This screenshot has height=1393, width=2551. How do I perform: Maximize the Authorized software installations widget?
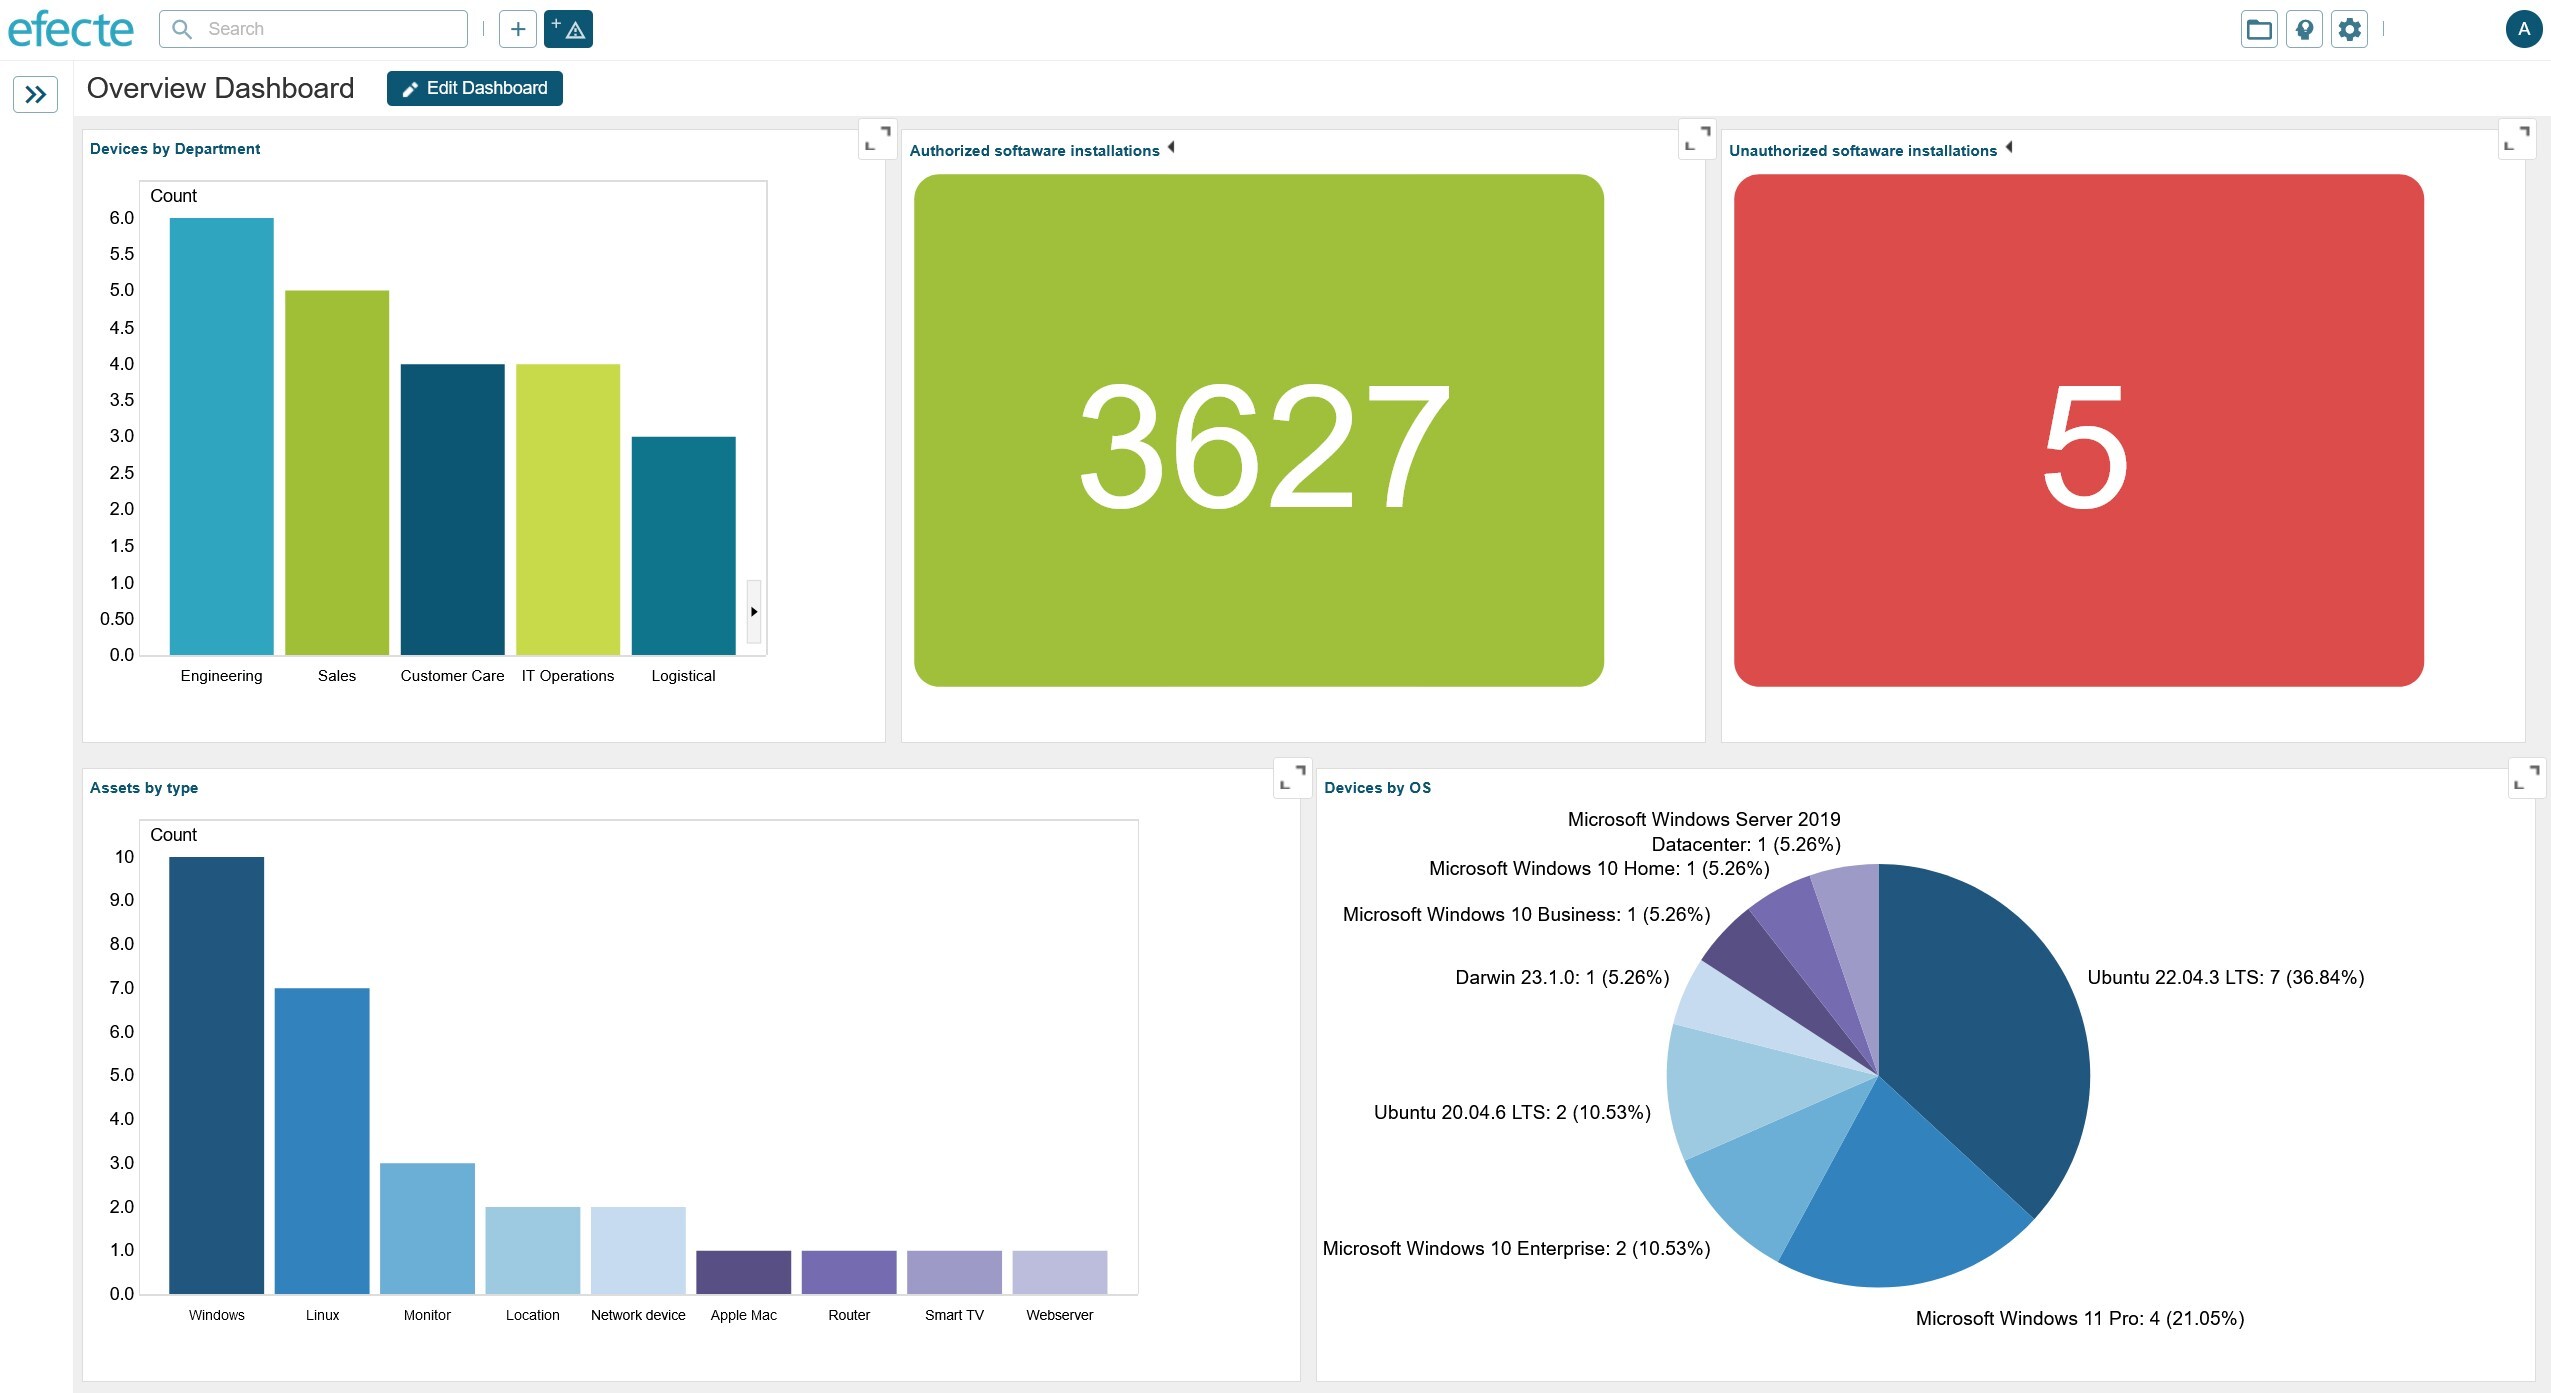(x=1697, y=138)
